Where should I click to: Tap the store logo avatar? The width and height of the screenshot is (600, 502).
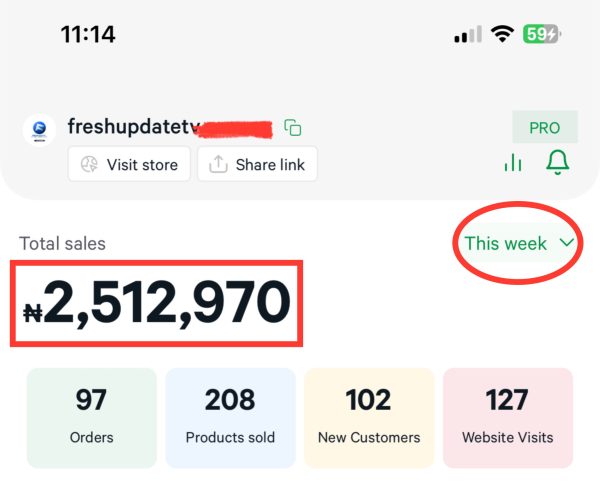(x=38, y=130)
